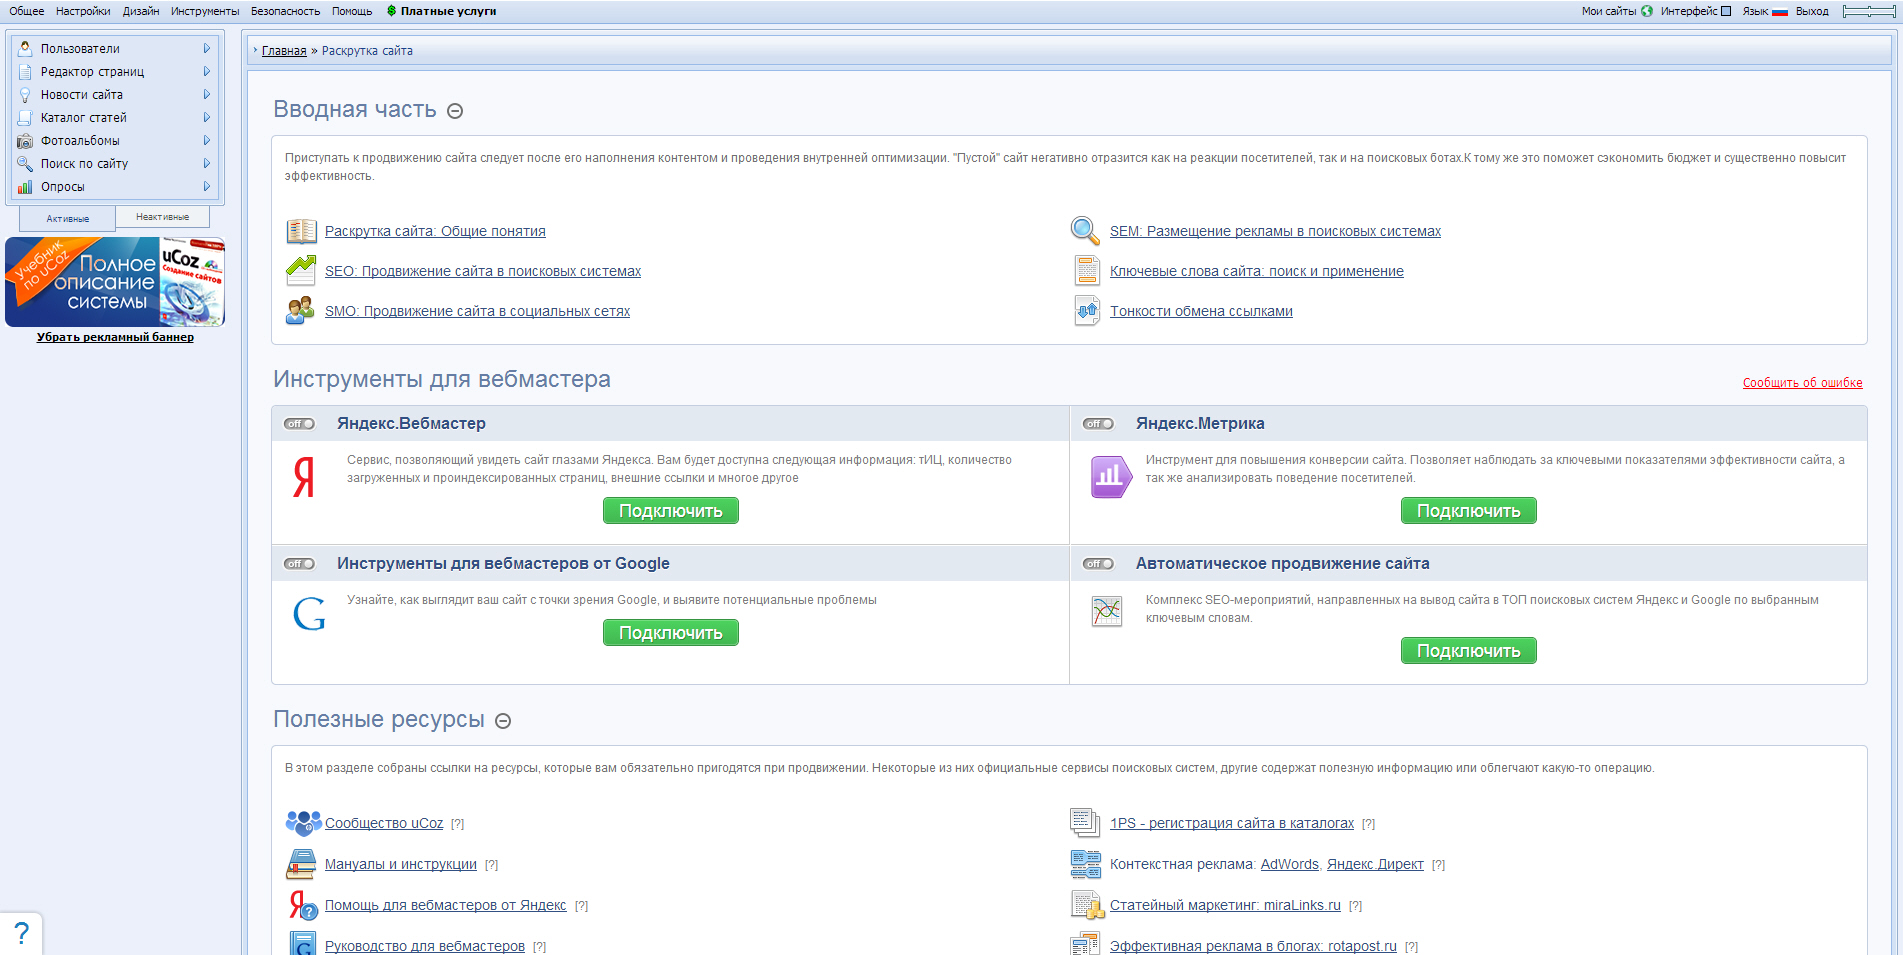The width and height of the screenshot is (1903, 955).
Task: Click the globe icon next to Мои сайты
Action: 1647,11
